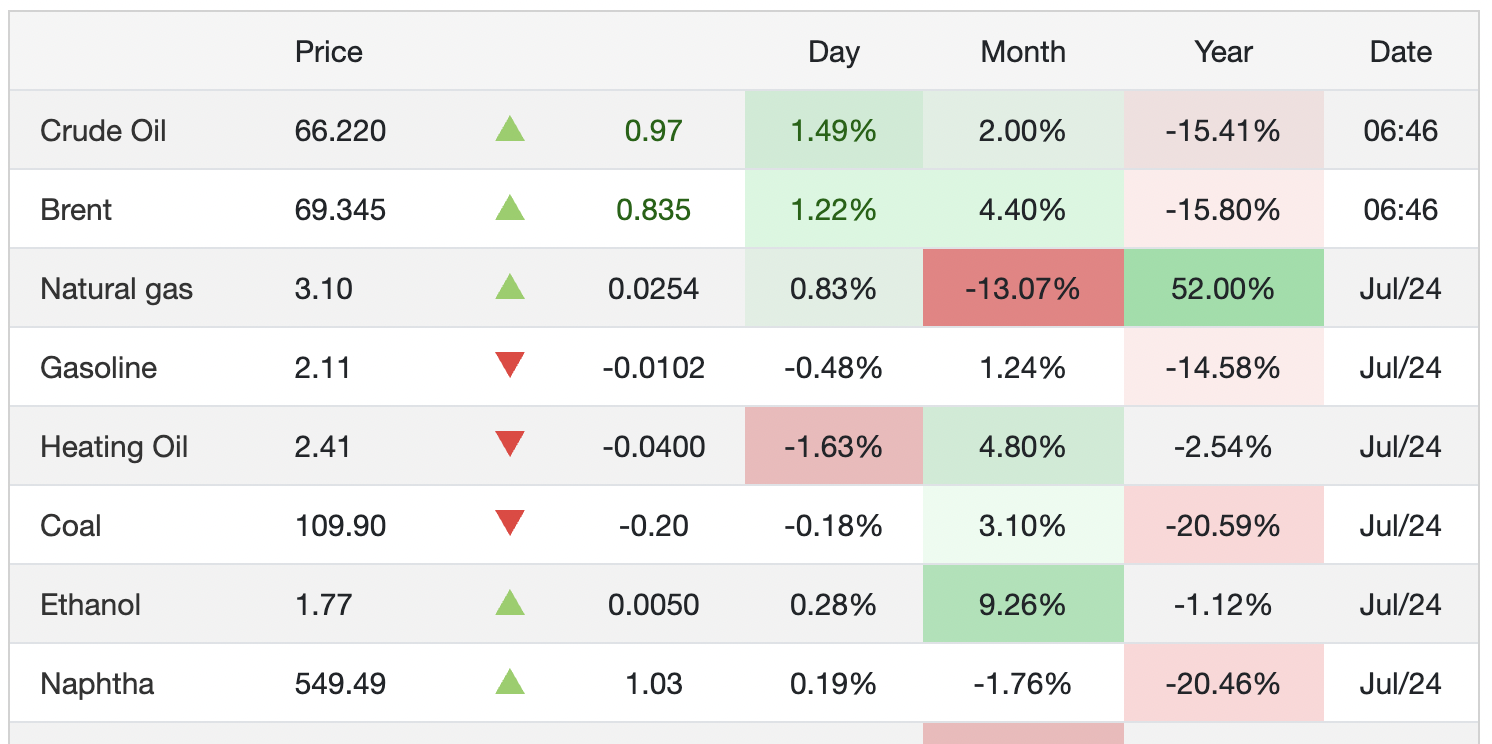1492x744 pixels.
Task: Click the red down arrow in Gasoline row
Action: pos(510,366)
